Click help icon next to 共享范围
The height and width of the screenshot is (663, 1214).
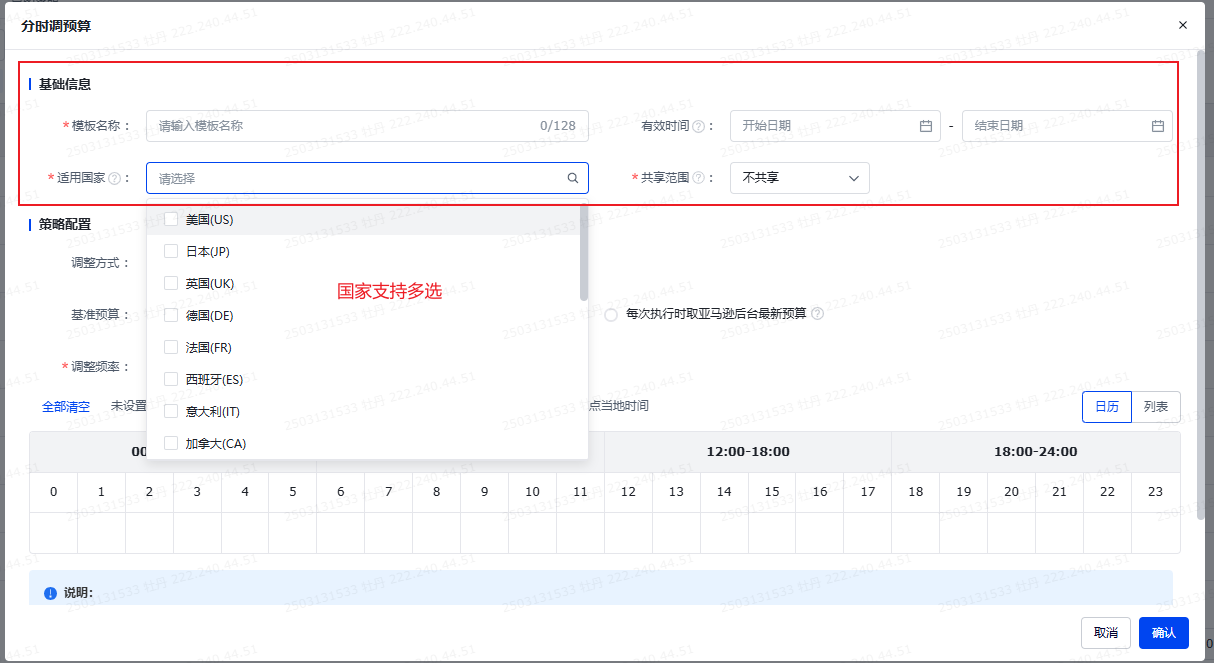click(x=698, y=178)
